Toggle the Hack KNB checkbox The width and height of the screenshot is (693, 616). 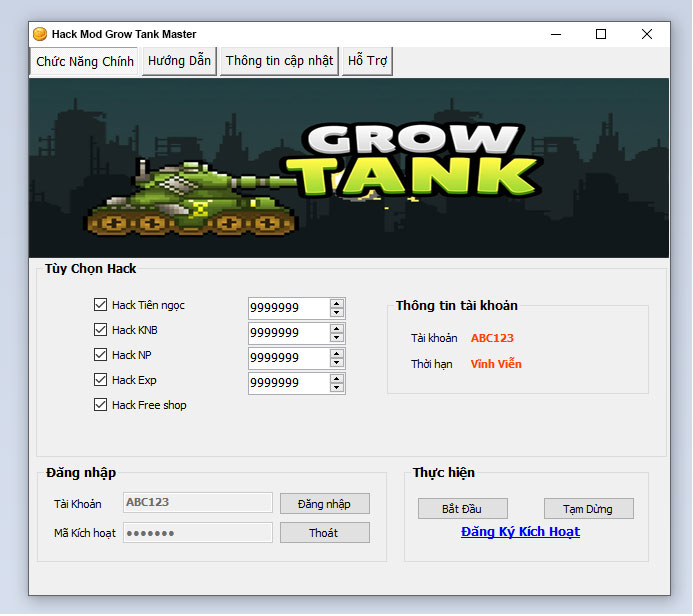point(100,330)
